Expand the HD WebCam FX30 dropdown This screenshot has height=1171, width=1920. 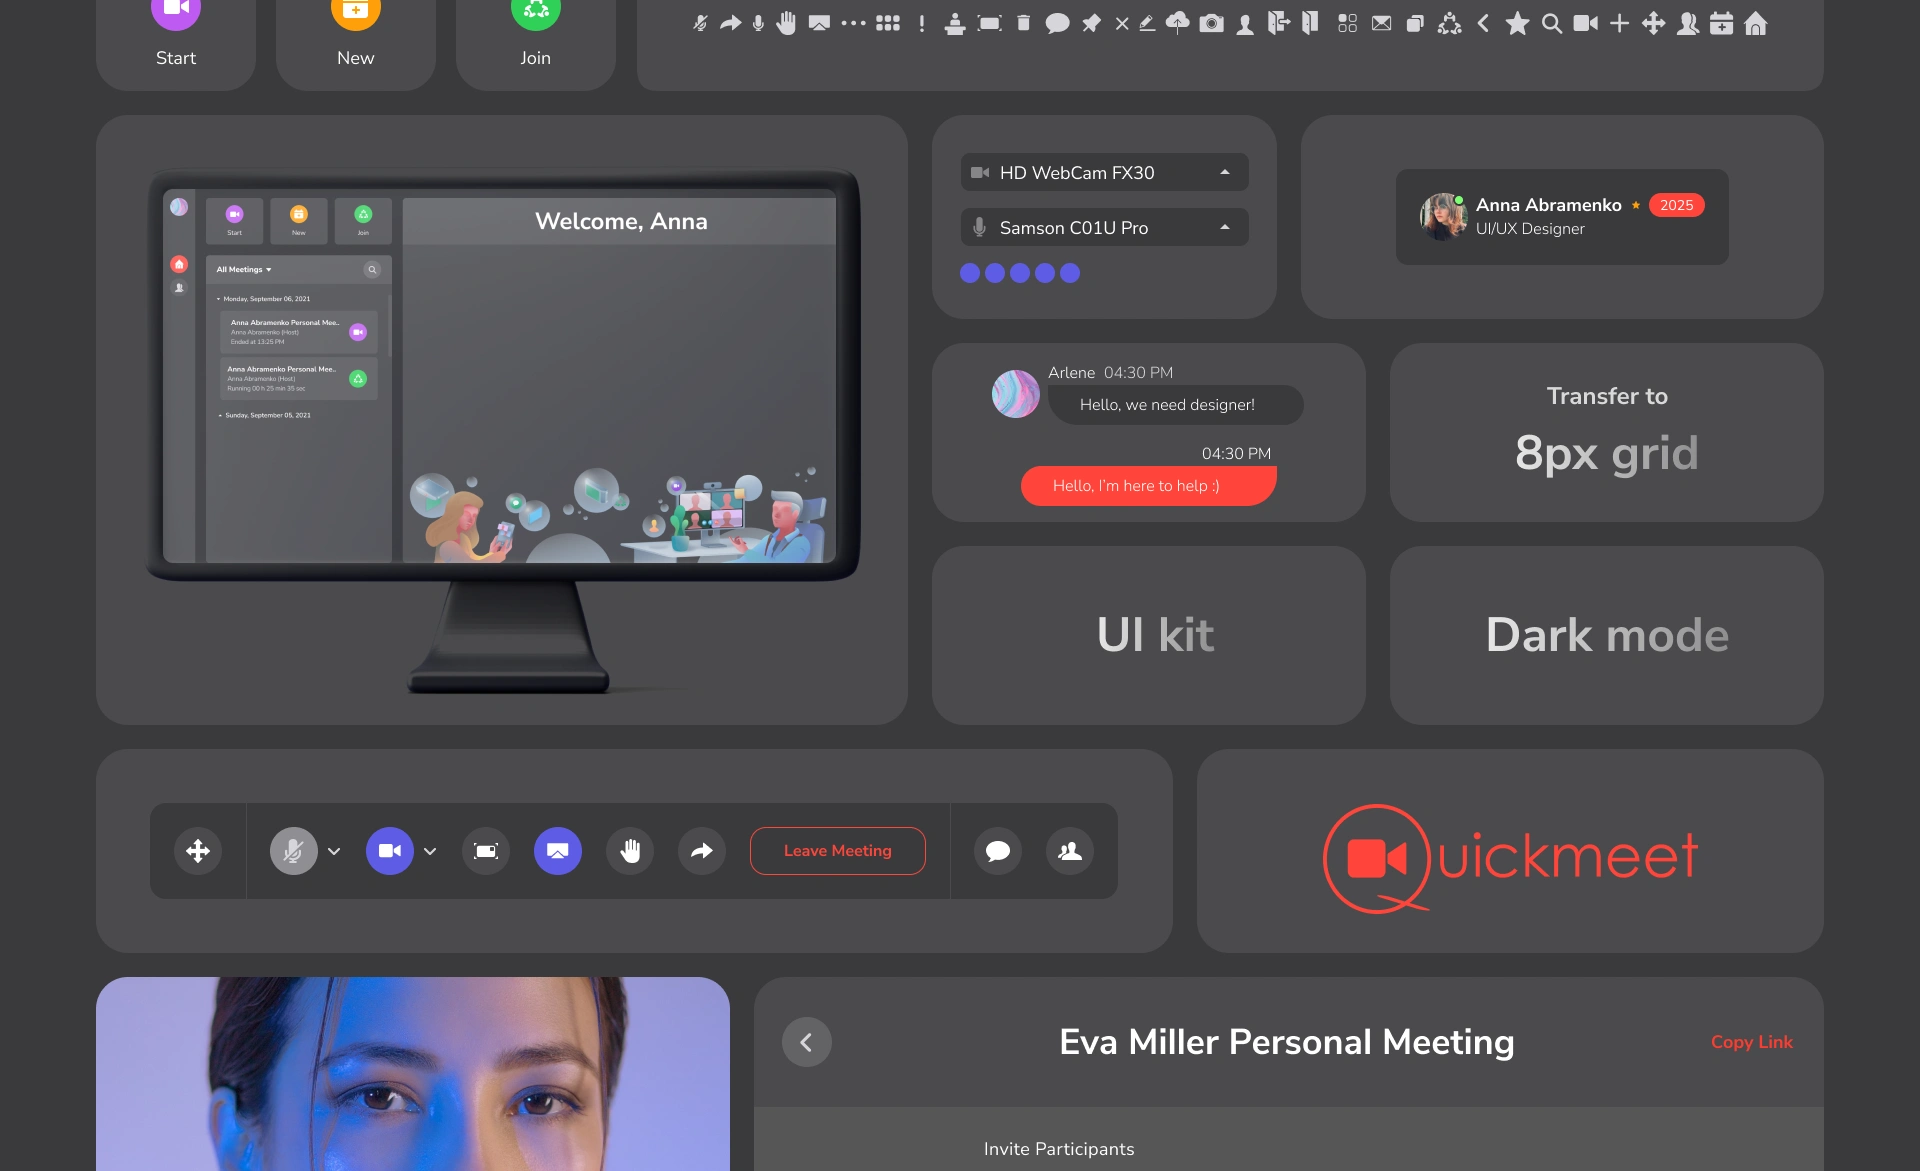pos(1224,172)
